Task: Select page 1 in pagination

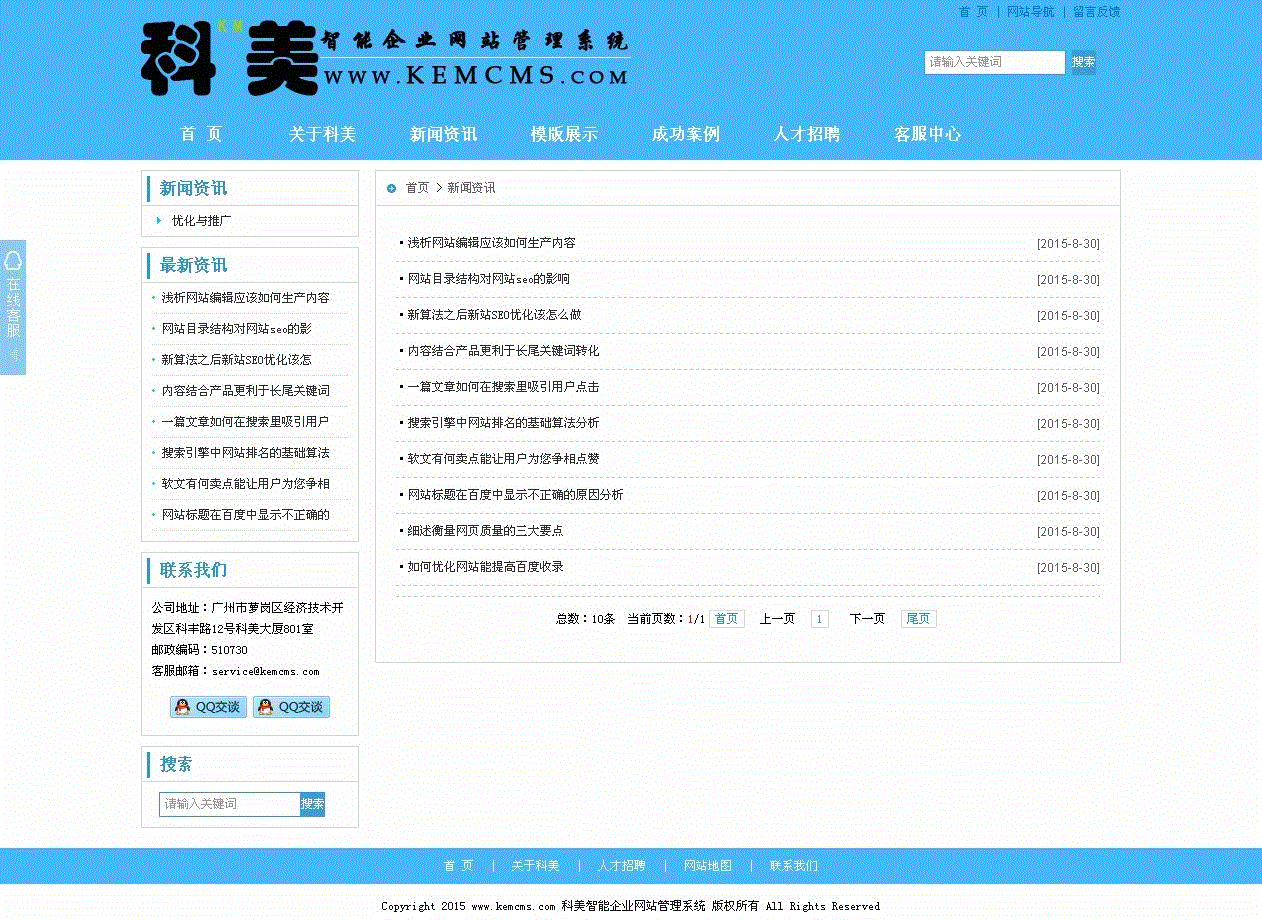Action: pyautogui.click(x=819, y=619)
